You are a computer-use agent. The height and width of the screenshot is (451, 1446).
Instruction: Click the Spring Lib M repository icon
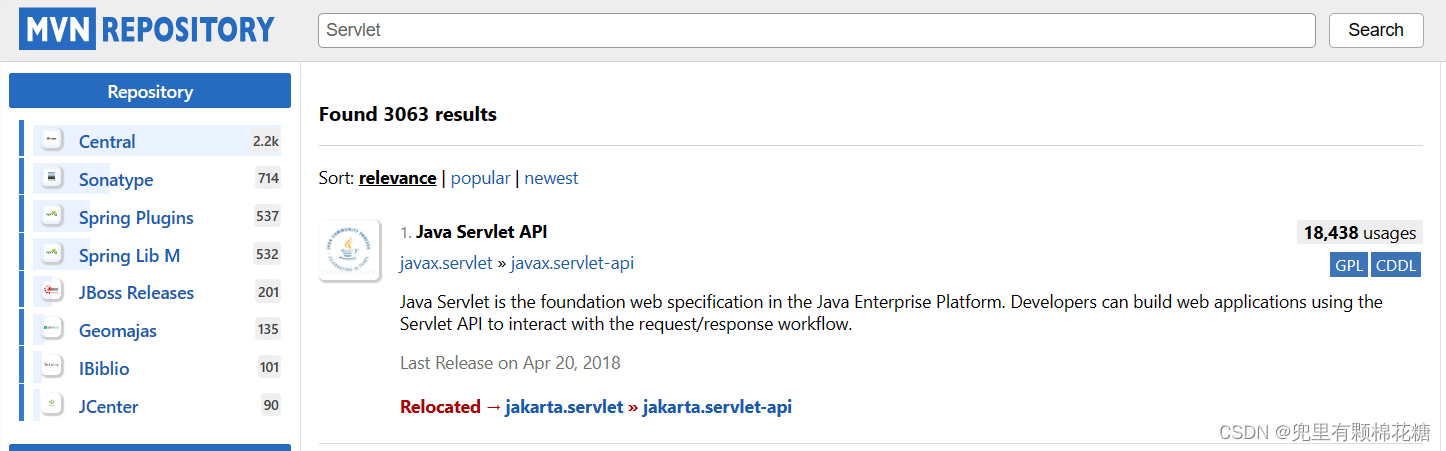(52, 255)
